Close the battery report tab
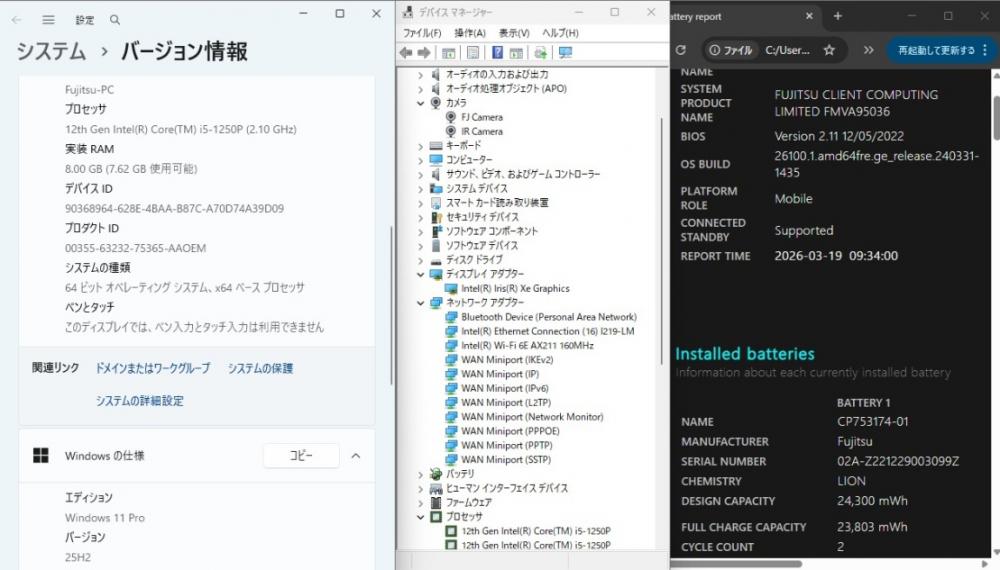The height and width of the screenshot is (570, 1000). coord(809,17)
